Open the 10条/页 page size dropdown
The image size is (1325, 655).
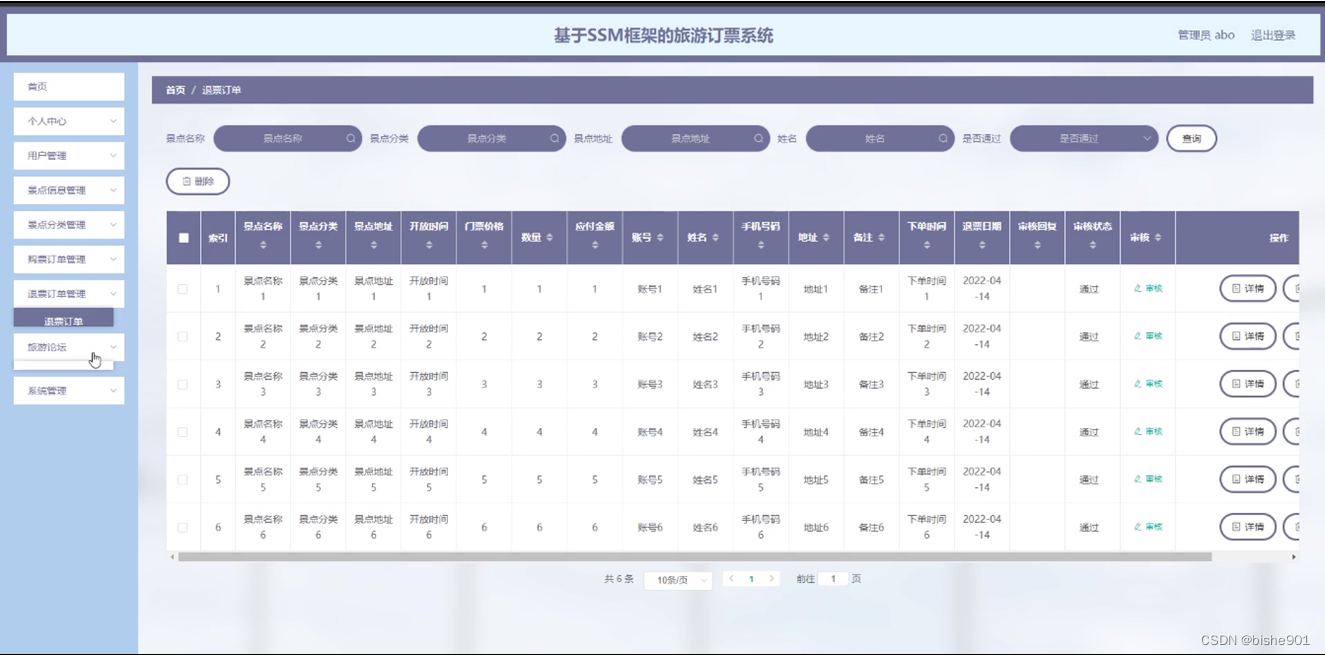click(678, 580)
